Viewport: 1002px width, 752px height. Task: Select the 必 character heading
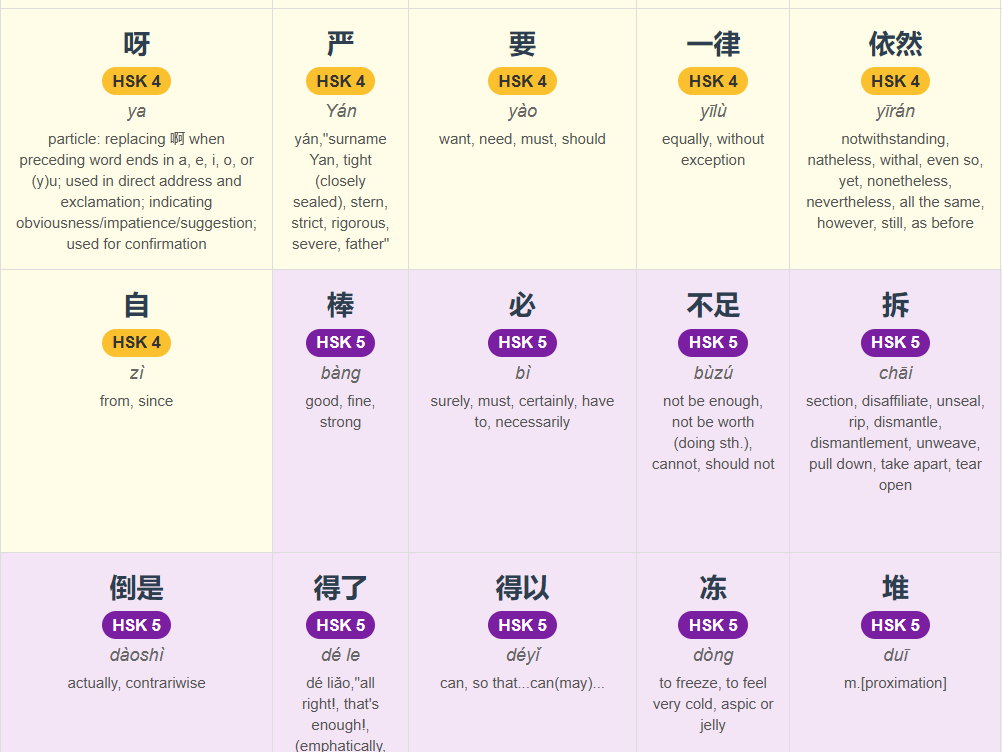click(x=522, y=305)
